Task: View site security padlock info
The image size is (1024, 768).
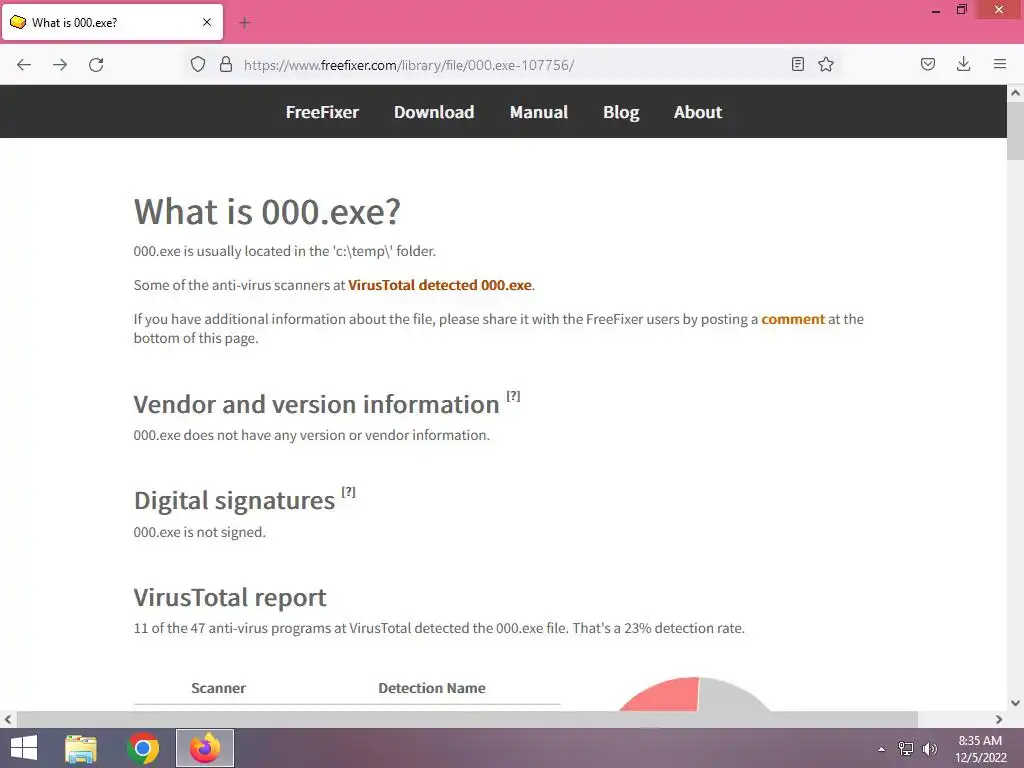Action: click(x=226, y=64)
